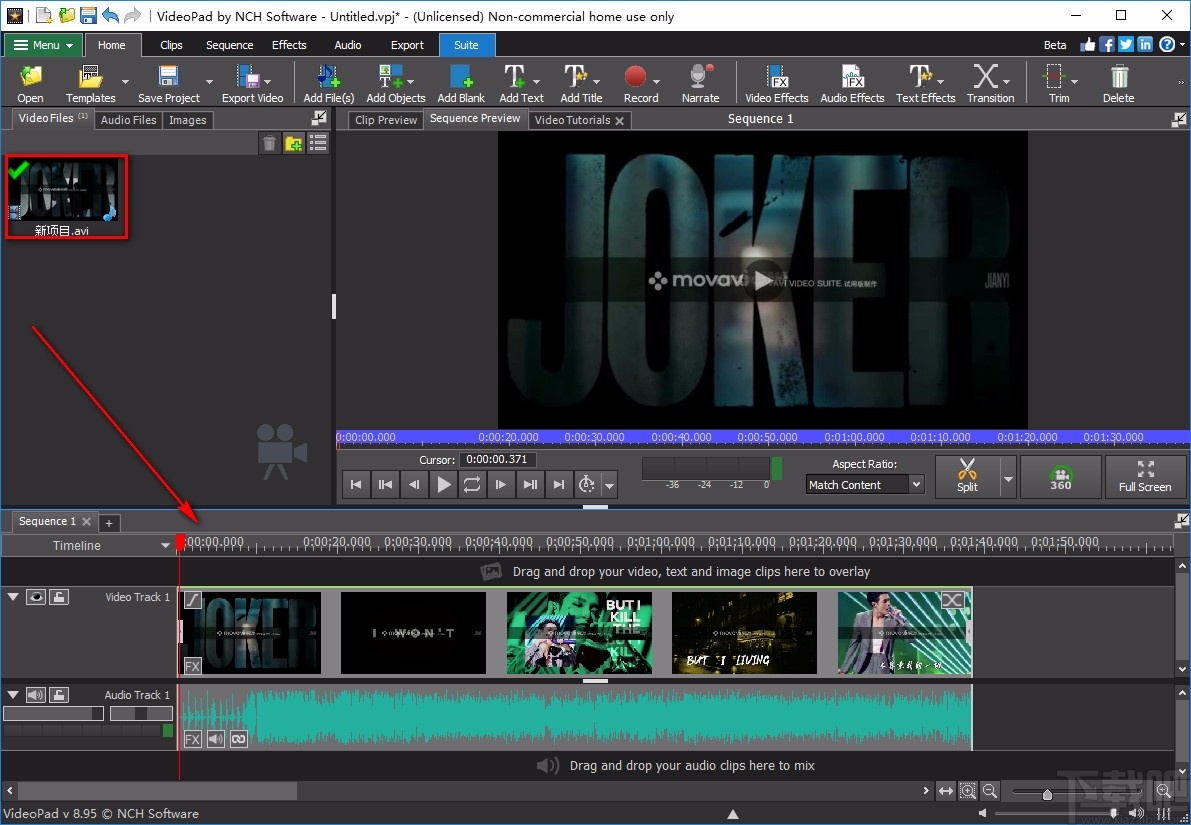This screenshot has width=1191, height=825.
Task: Click the Export Video button
Action: coord(253,82)
